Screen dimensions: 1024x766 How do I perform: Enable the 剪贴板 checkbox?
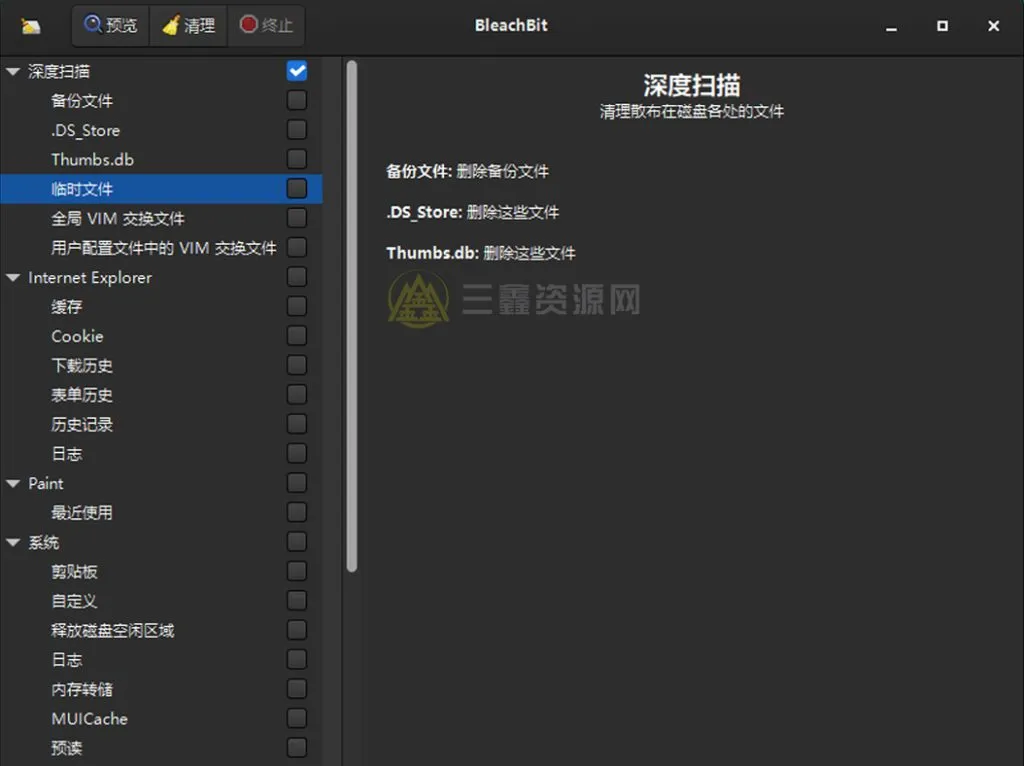coord(296,571)
